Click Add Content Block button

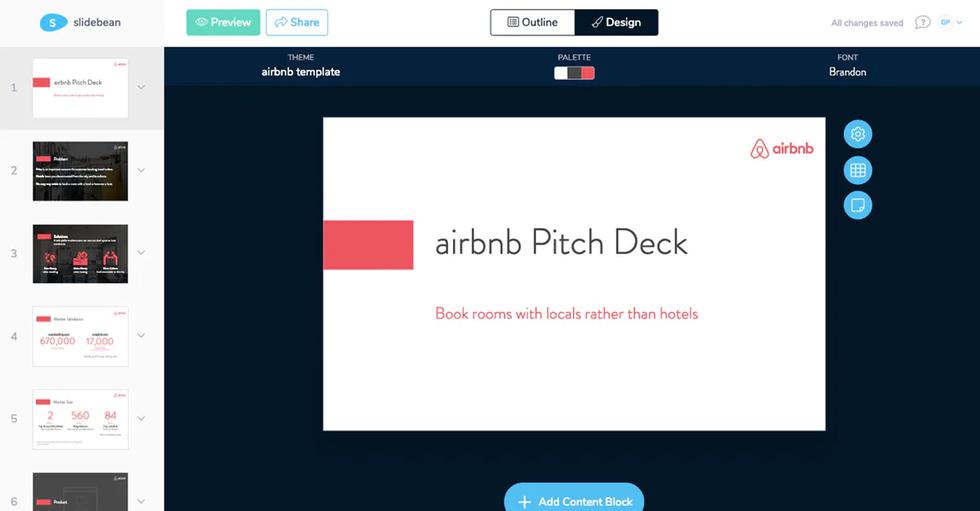[x=574, y=500]
